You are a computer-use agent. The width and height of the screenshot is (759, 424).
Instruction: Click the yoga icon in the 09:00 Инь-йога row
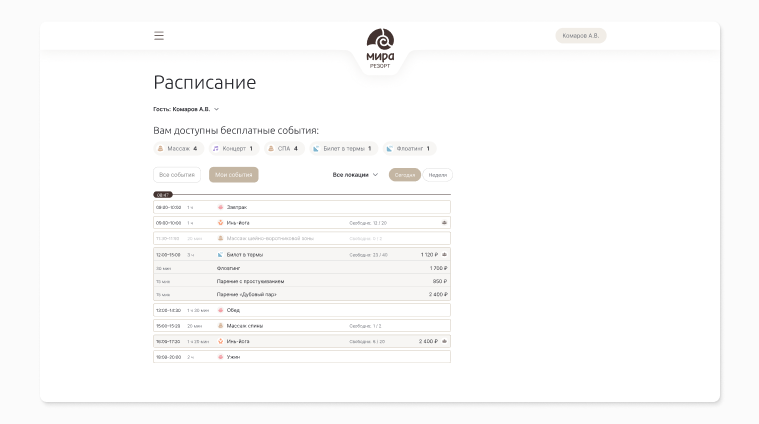220,223
